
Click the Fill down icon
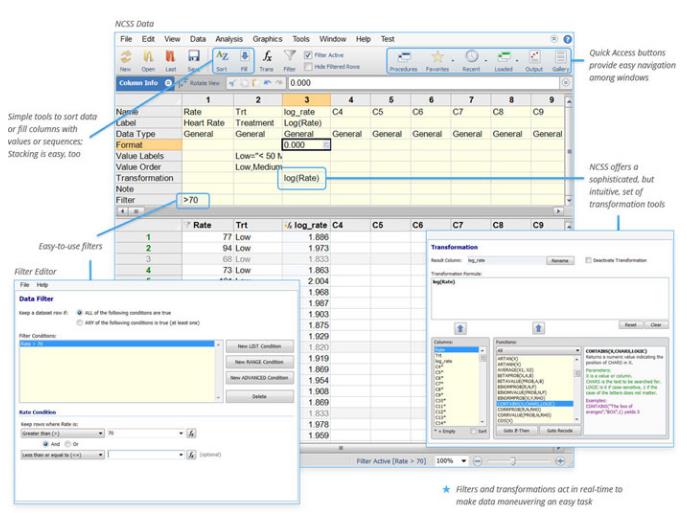(x=244, y=56)
